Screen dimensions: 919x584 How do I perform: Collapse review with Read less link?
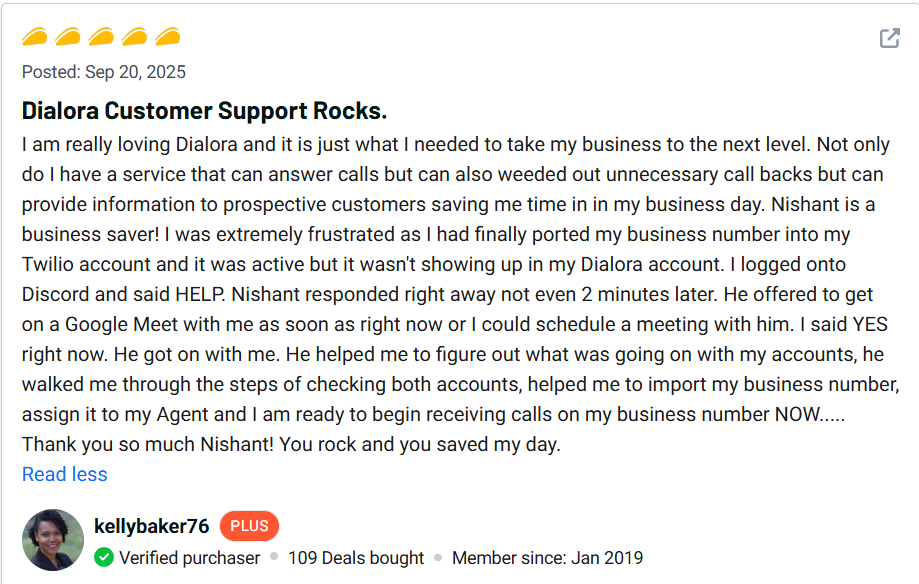click(x=64, y=475)
